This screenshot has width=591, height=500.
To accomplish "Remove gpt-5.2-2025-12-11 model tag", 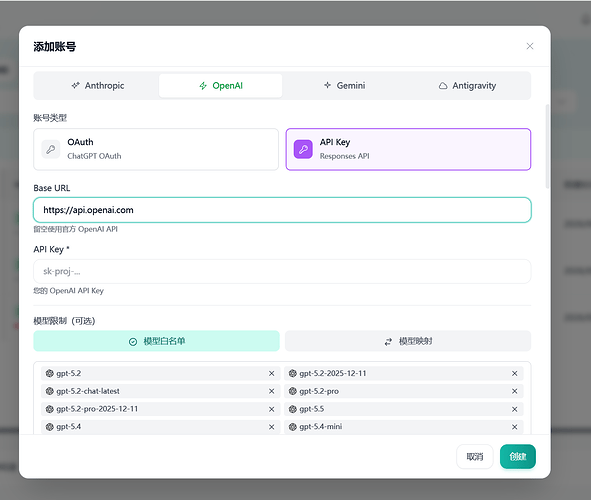I will [514, 373].
